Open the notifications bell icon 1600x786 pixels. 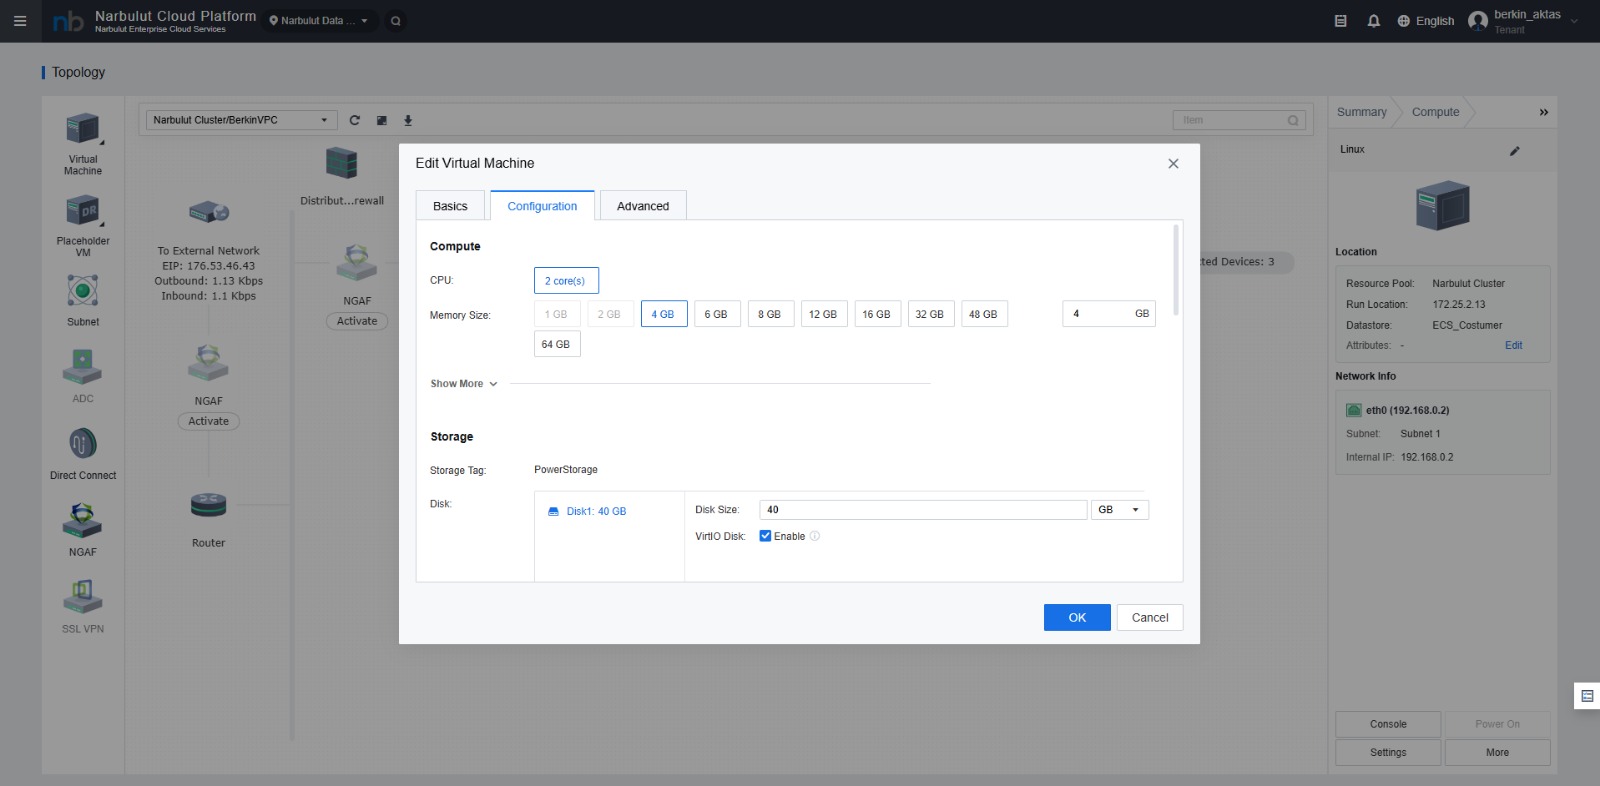coord(1373,21)
